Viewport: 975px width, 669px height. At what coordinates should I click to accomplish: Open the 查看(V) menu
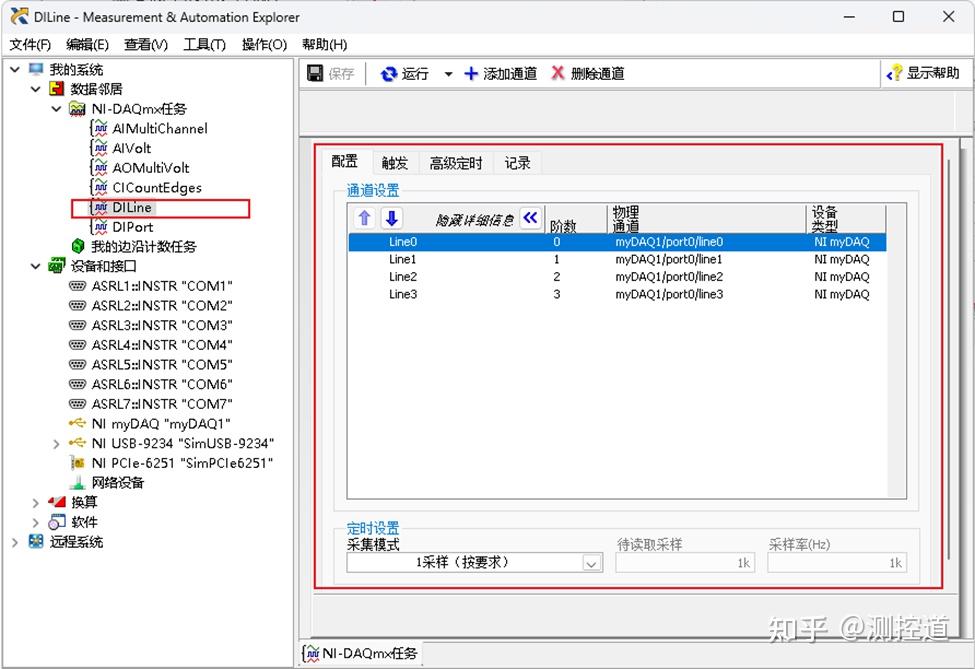point(146,45)
